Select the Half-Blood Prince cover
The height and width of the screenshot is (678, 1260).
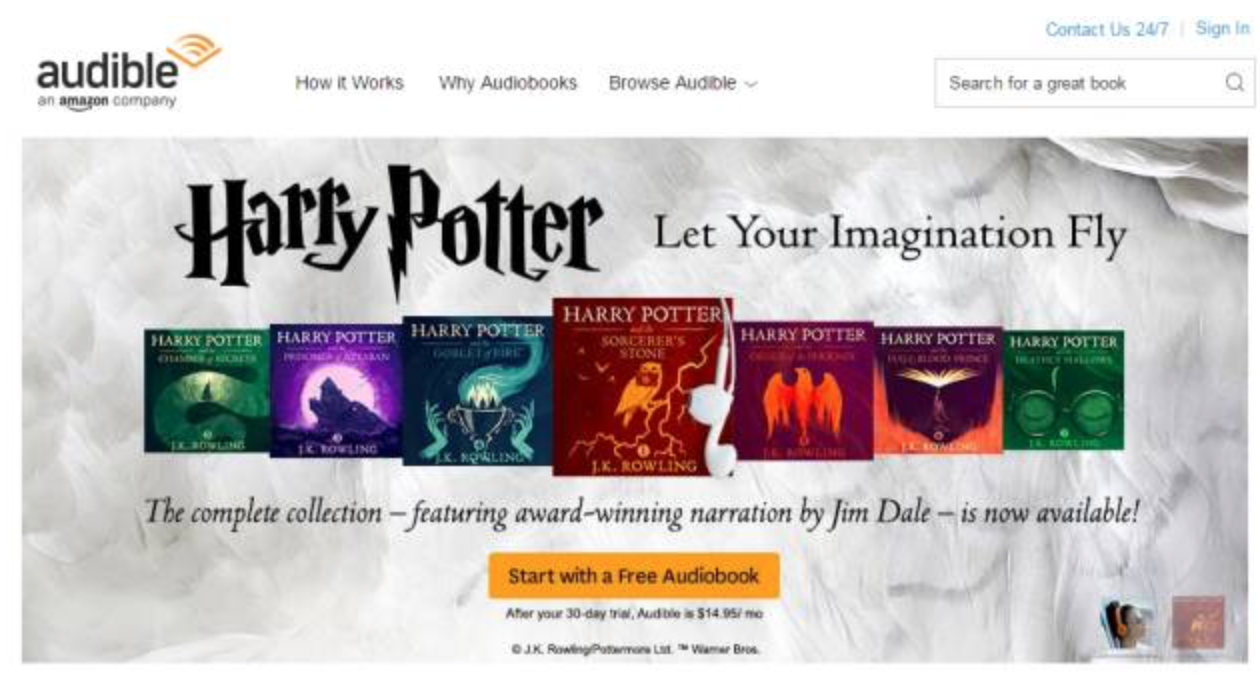938,390
